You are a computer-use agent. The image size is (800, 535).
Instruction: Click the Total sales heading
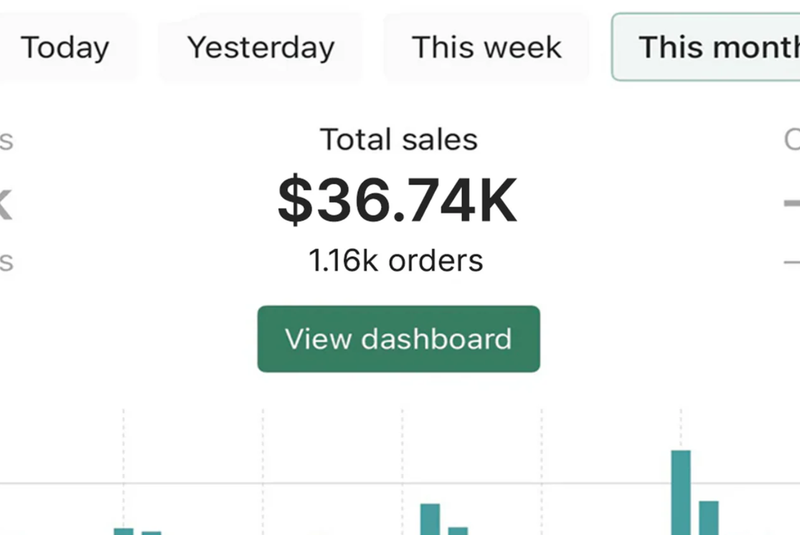pyautogui.click(x=398, y=139)
